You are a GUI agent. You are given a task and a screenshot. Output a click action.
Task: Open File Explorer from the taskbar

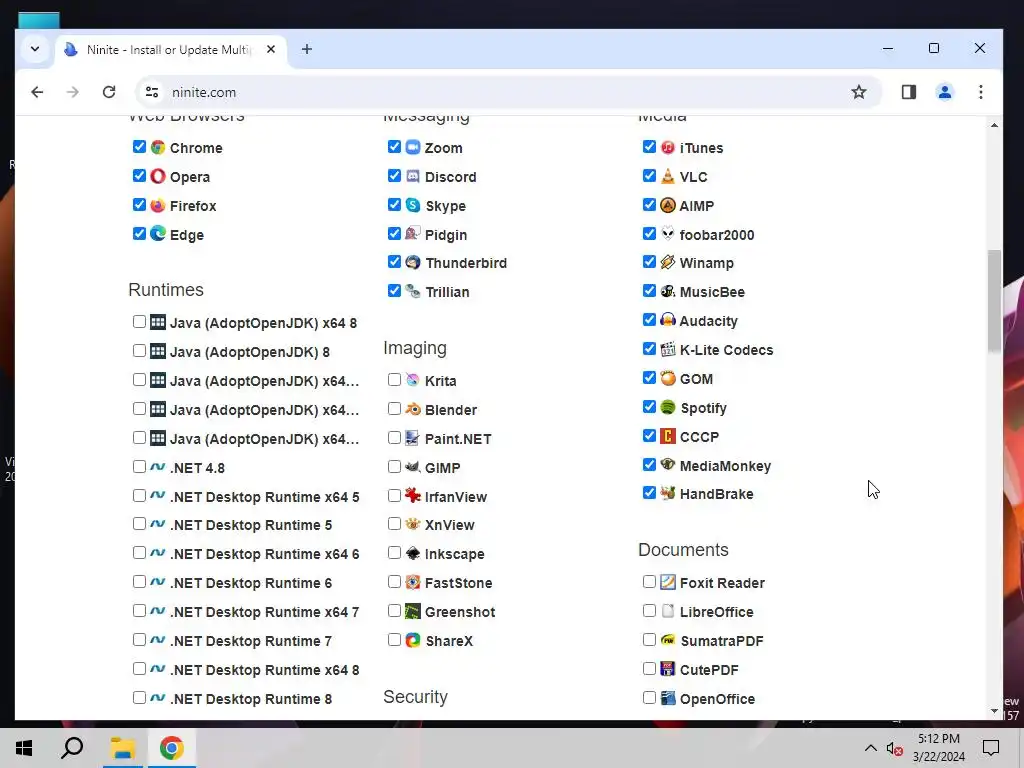122,748
